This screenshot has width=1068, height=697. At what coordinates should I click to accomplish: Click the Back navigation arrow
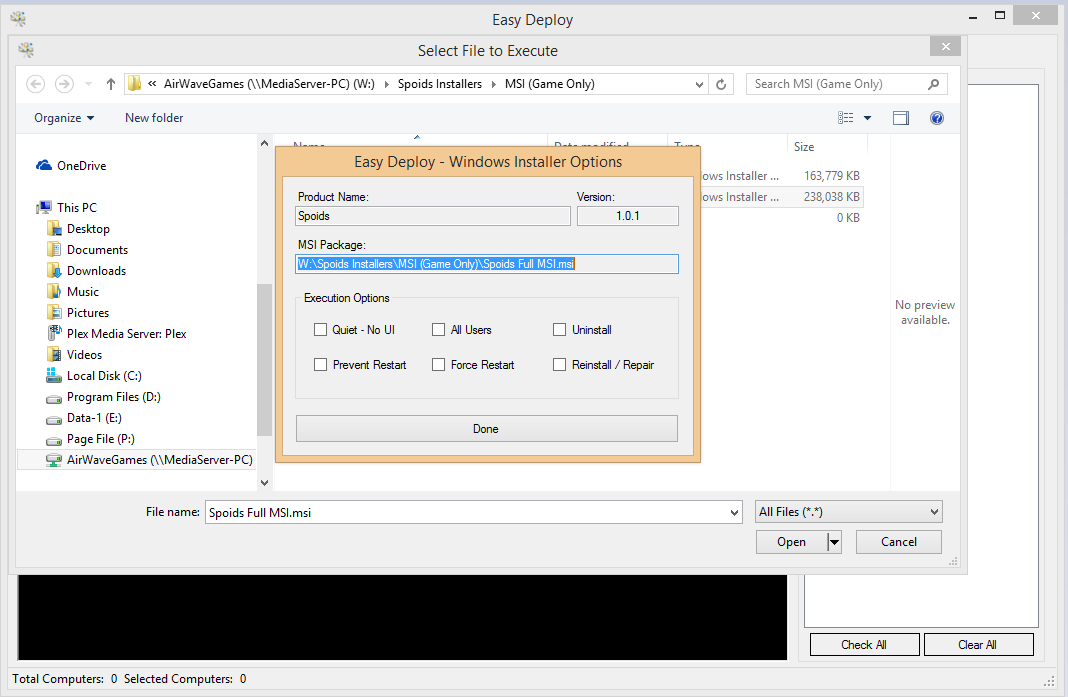[x=35, y=84]
